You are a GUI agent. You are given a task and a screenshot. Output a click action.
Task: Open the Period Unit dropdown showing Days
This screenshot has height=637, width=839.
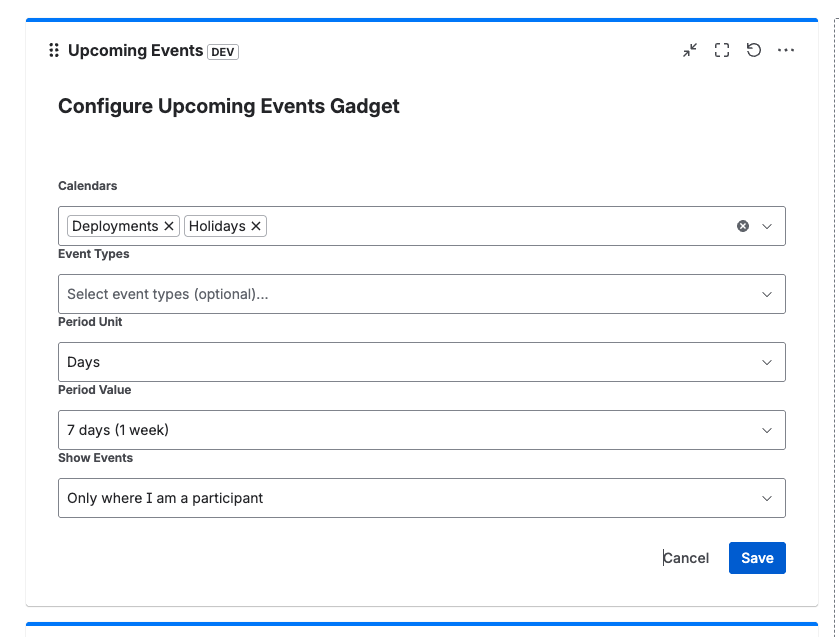click(x=768, y=362)
